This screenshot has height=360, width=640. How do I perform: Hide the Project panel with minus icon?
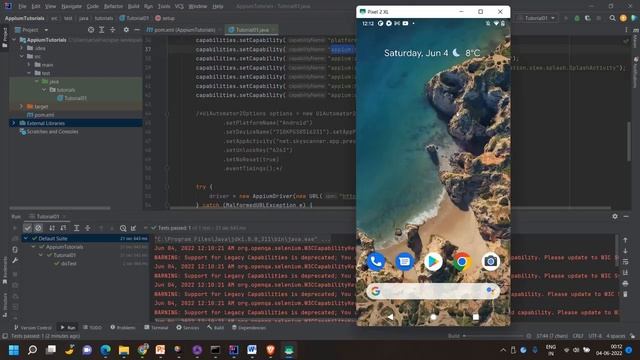click(x=137, y=30)
